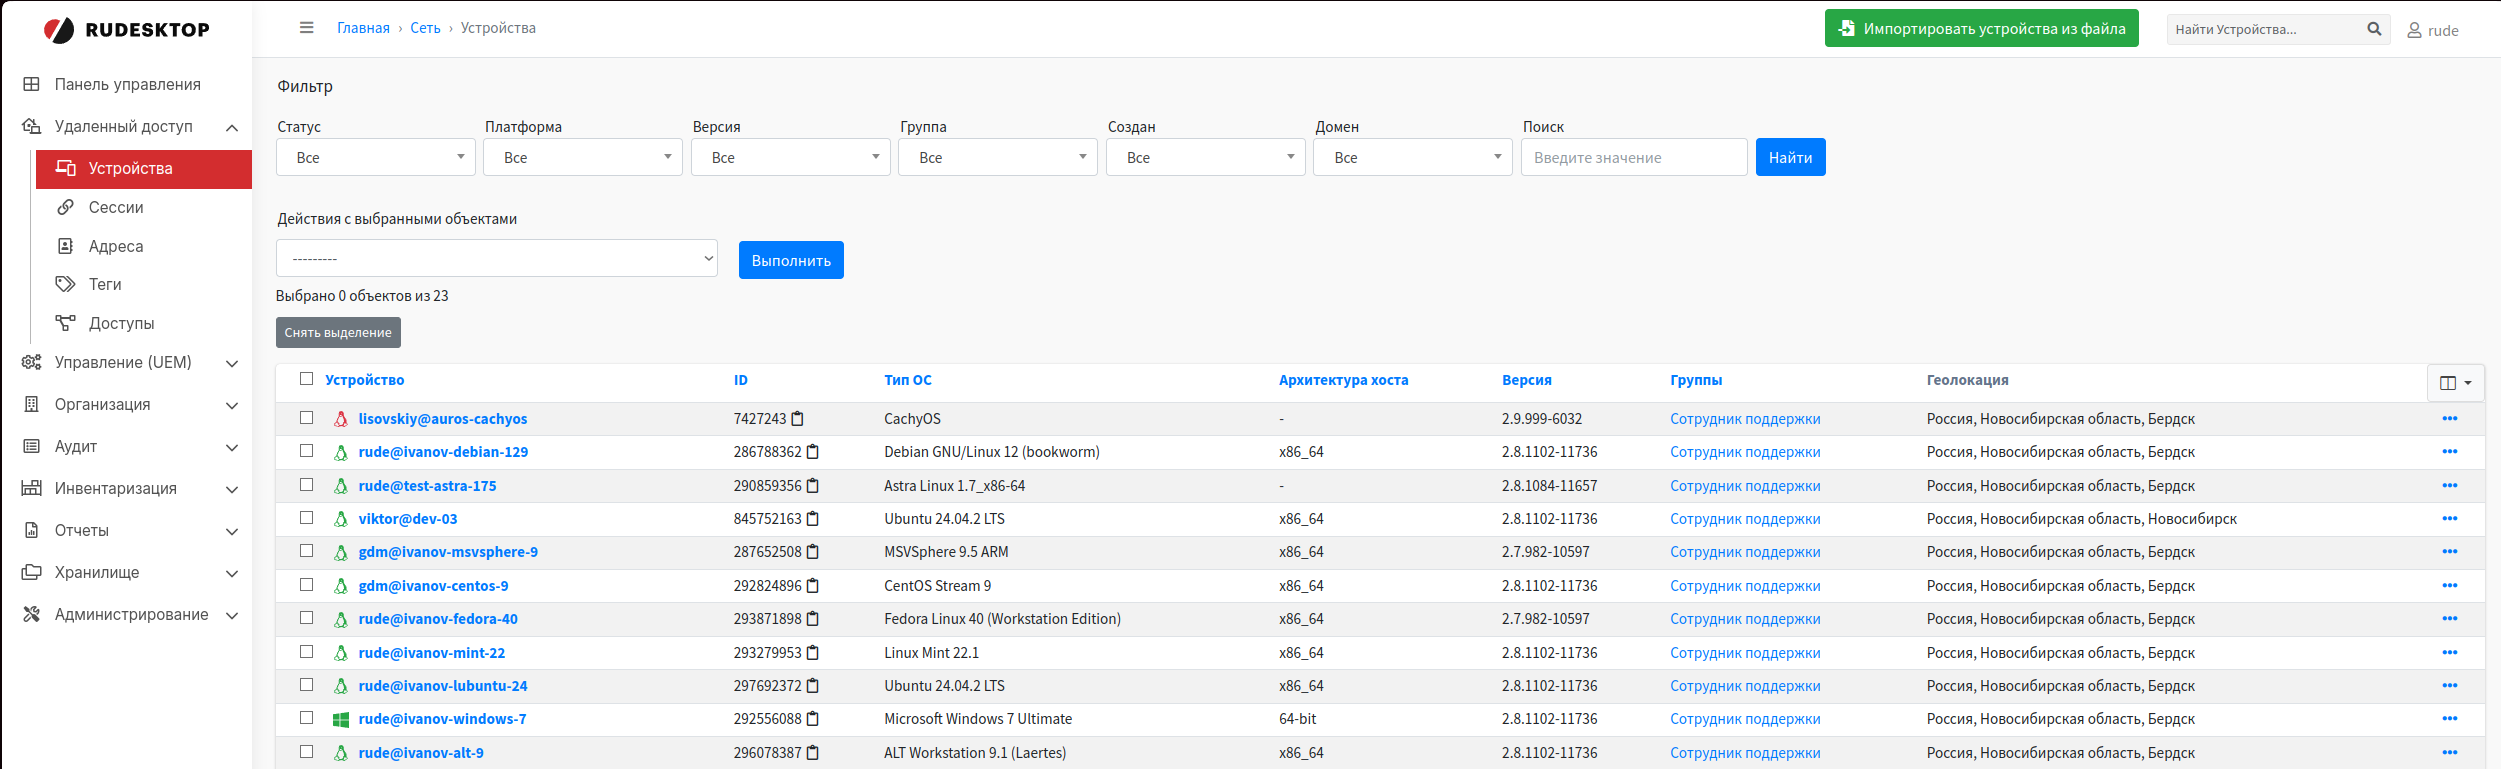
Task: Open three-dots menu for viktor@dev-03 row
Action: [2449, 519]
